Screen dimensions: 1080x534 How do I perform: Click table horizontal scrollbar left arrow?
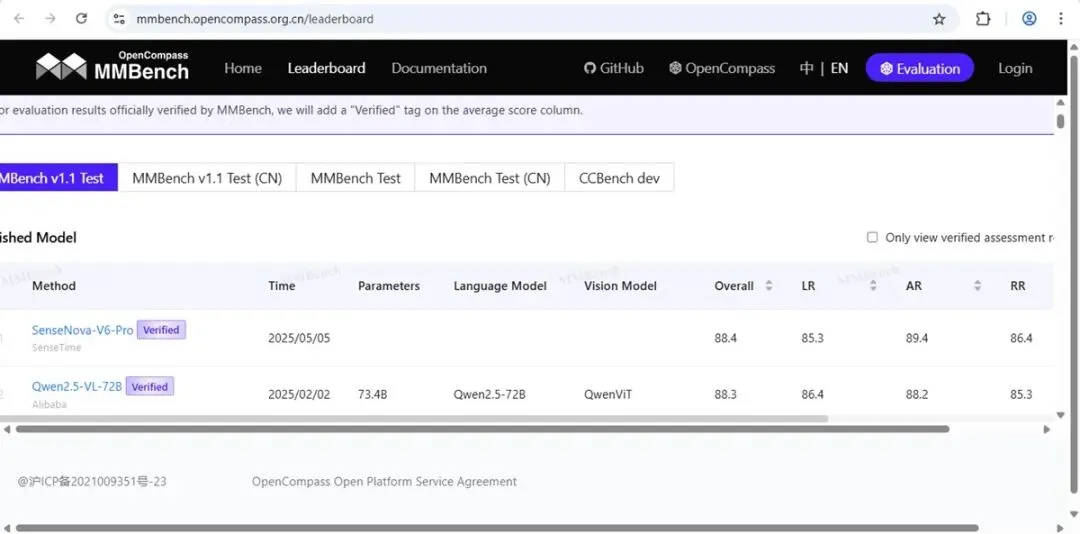(6, 429)
